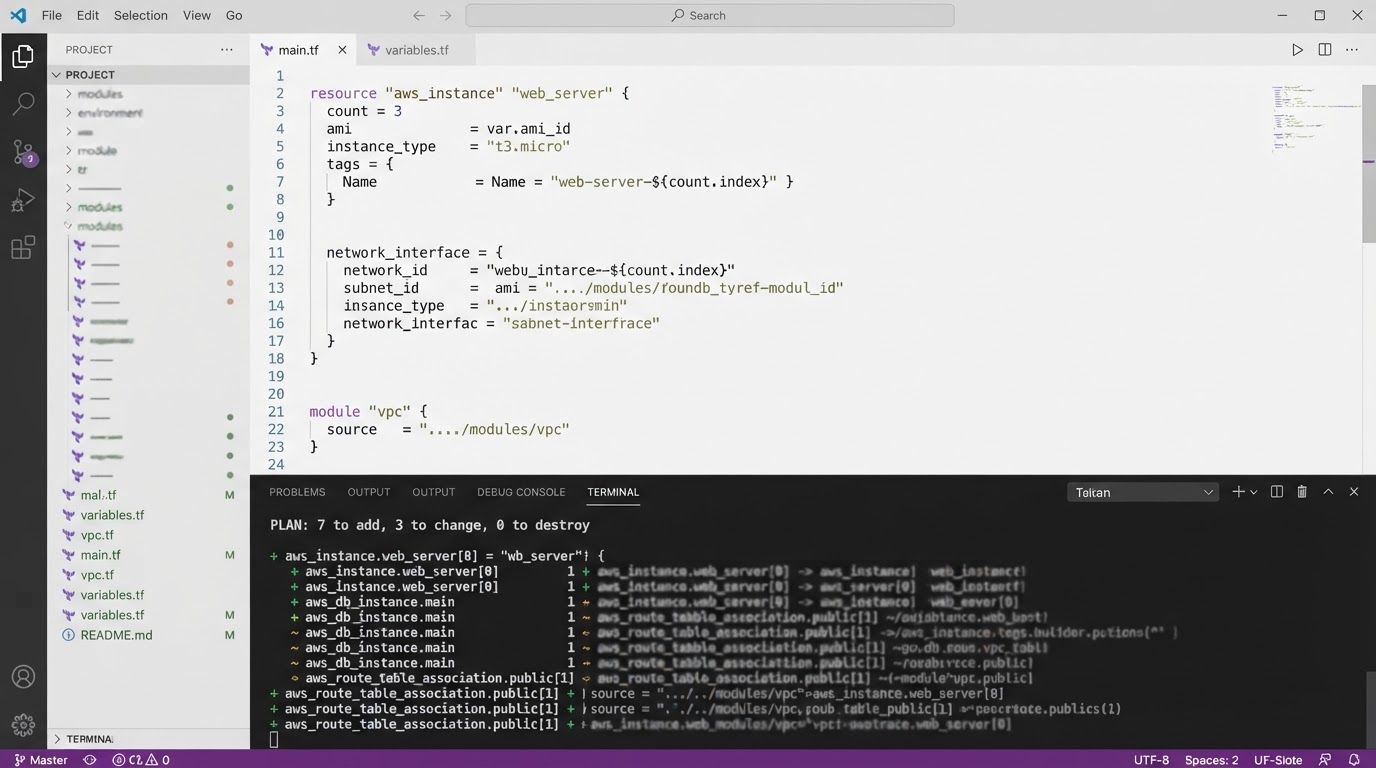Add a new terminal with plus icon

point(1238,491)
